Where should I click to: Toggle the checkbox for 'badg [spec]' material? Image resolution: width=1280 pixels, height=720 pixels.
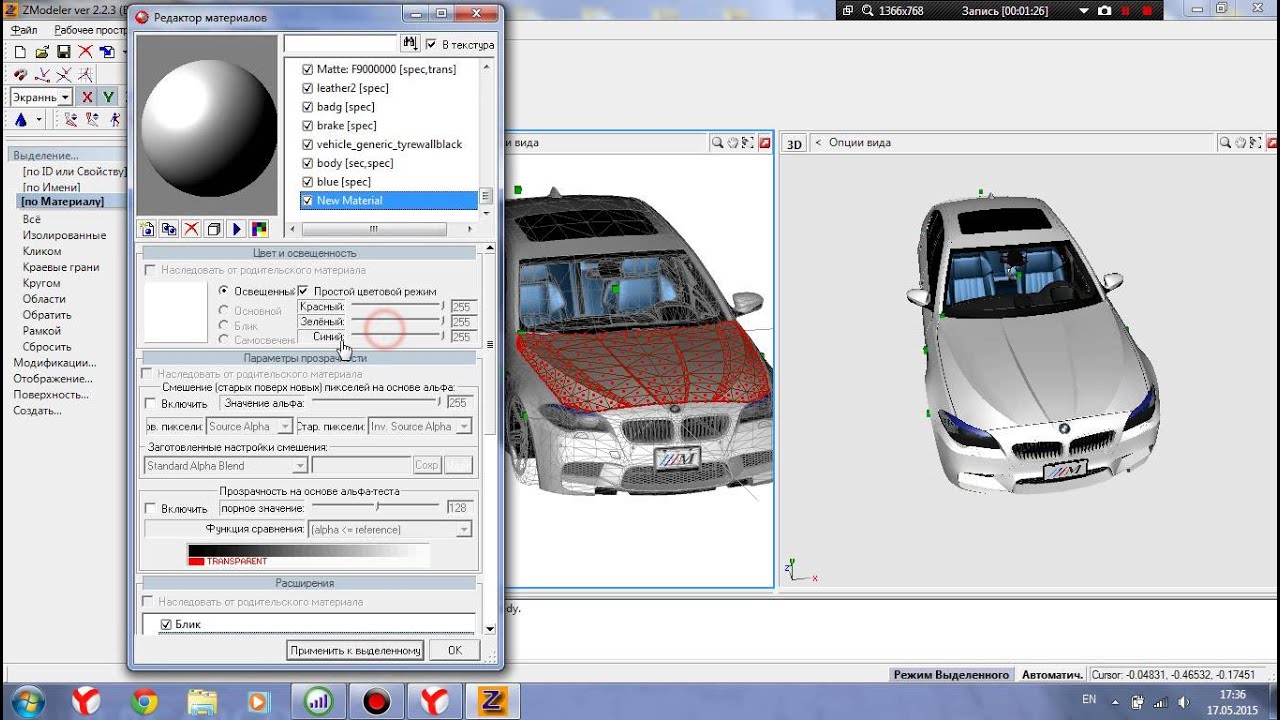coord(308,107)
